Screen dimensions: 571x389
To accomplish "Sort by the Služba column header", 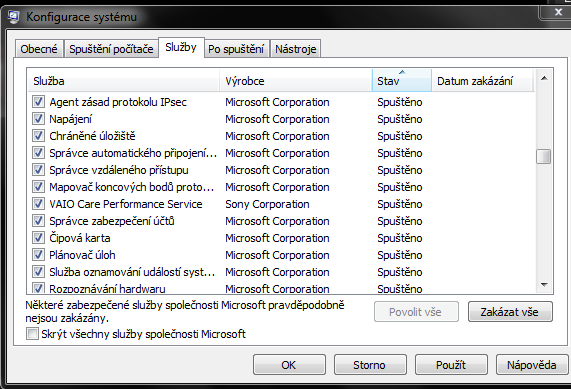I will (x=124, y=80).
